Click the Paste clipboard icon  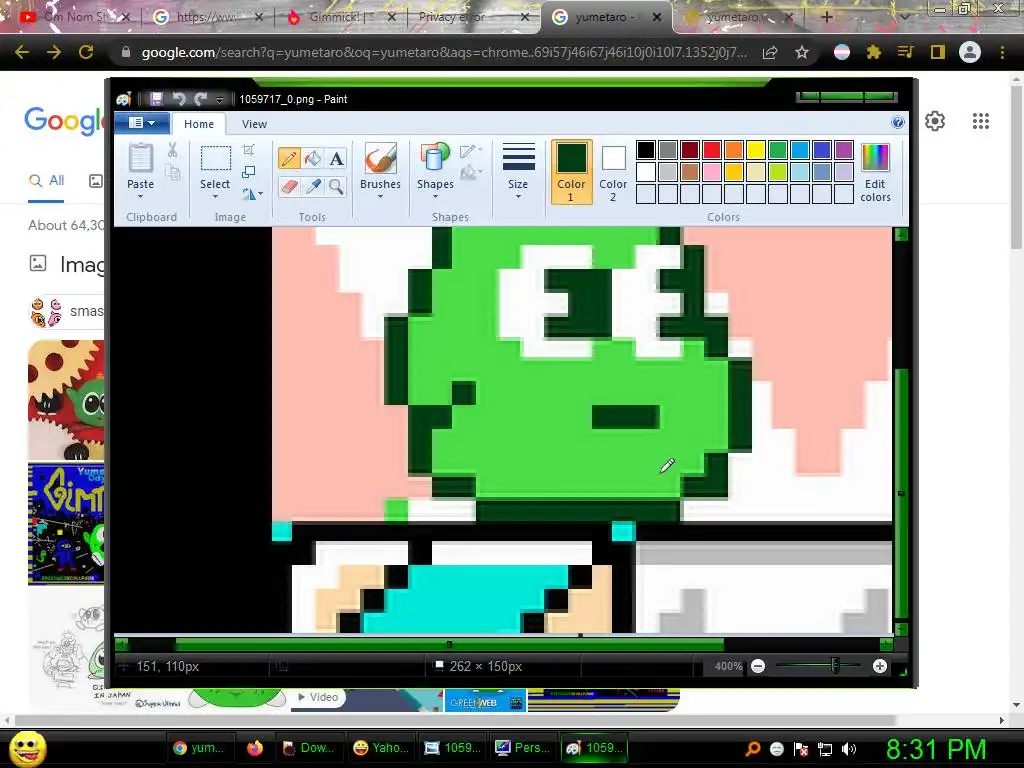140,159
